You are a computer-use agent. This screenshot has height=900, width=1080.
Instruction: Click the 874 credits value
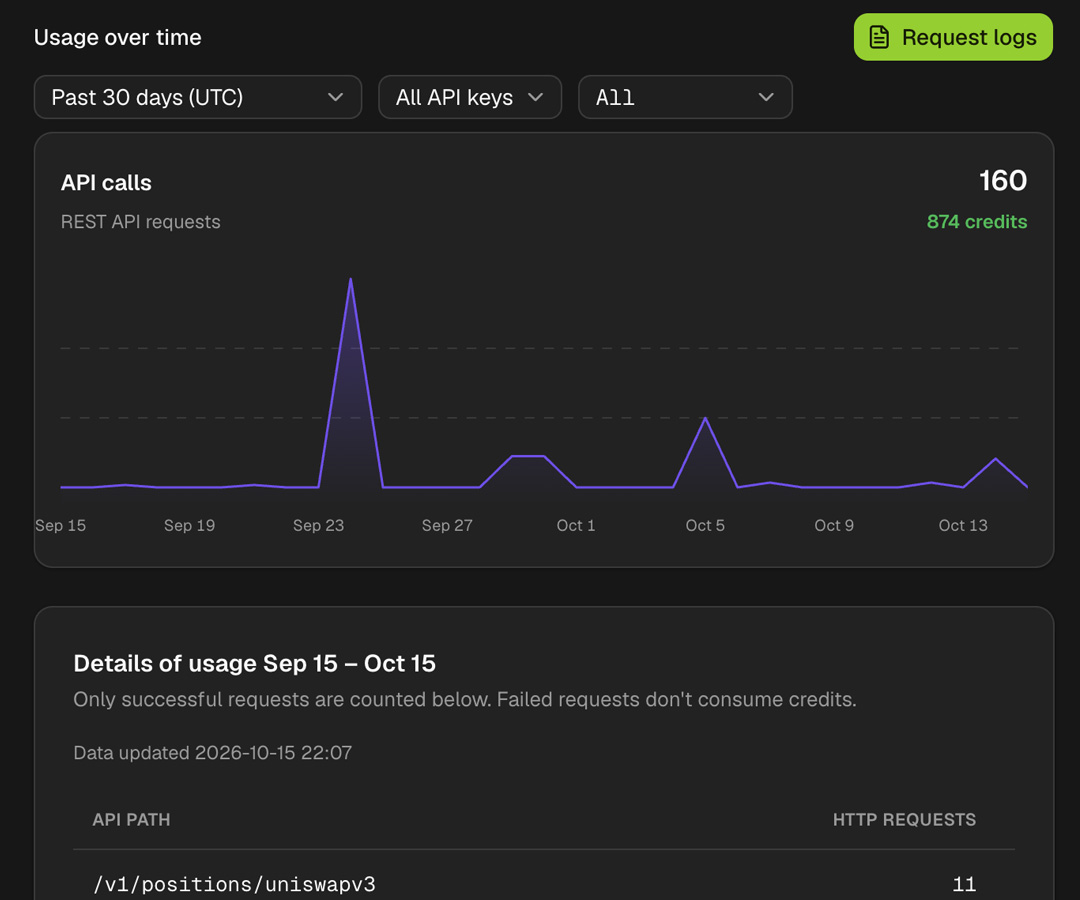(977, 222)
